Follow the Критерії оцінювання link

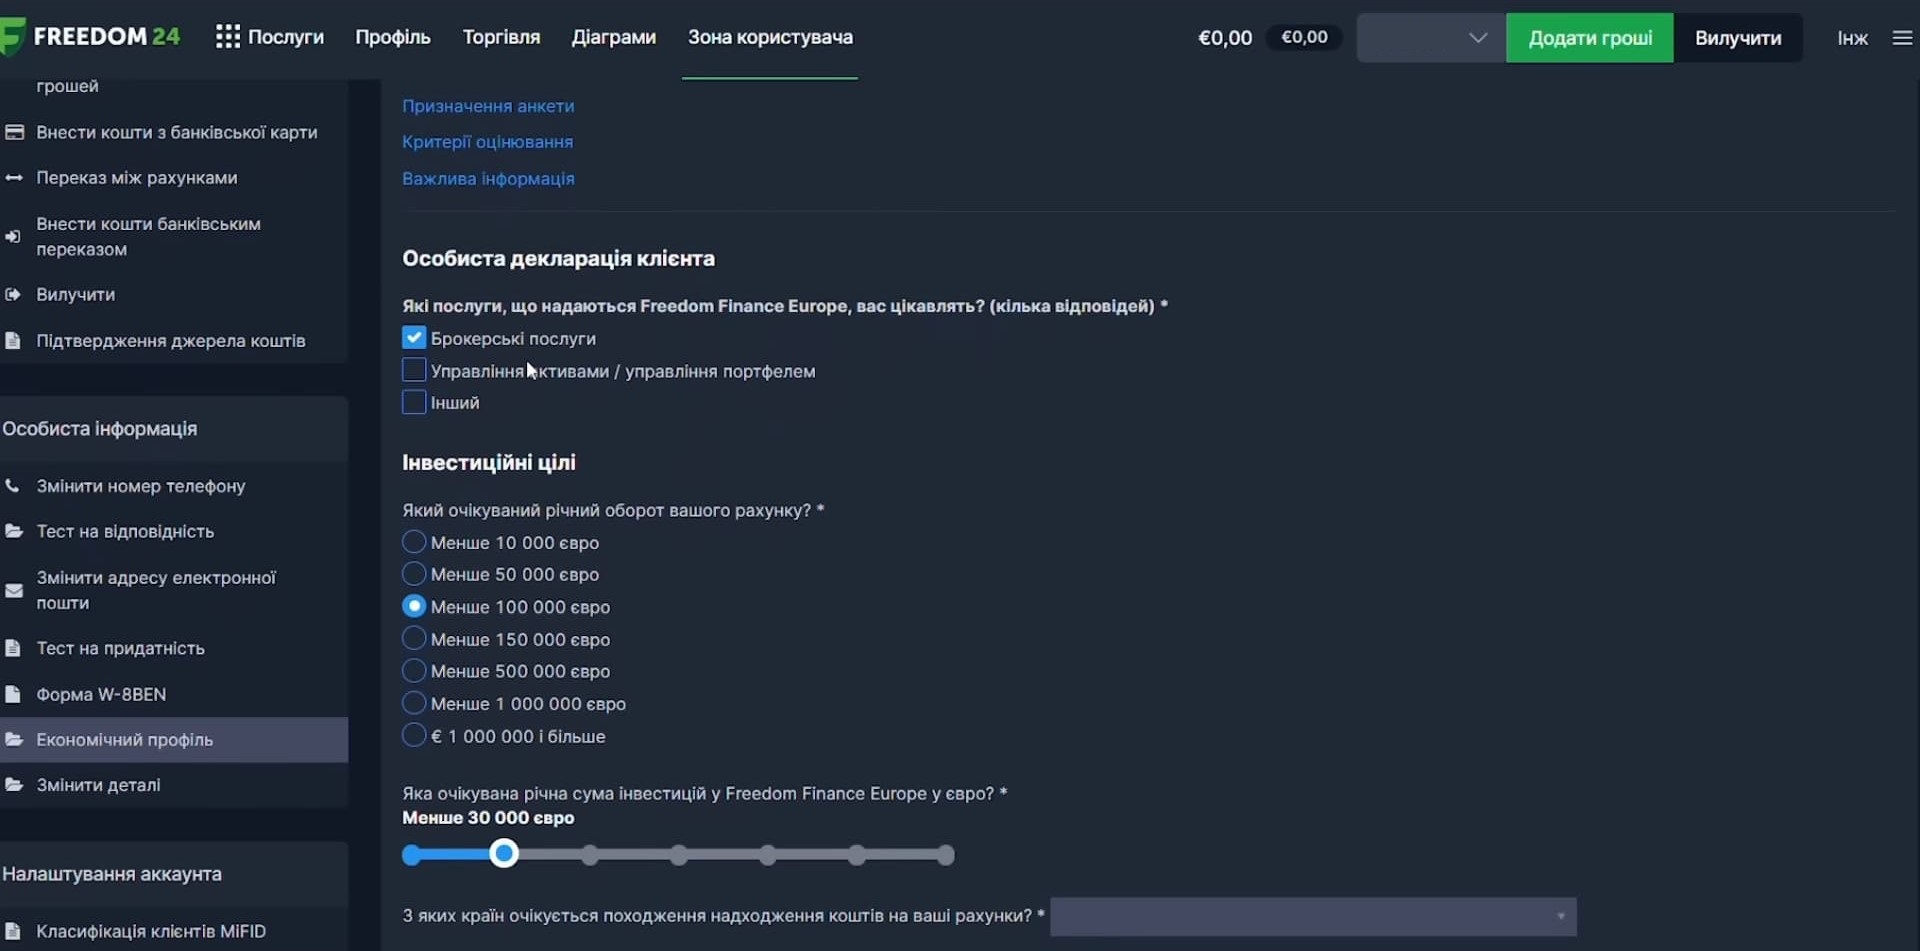pyautogui.click(x=488, y=142)
